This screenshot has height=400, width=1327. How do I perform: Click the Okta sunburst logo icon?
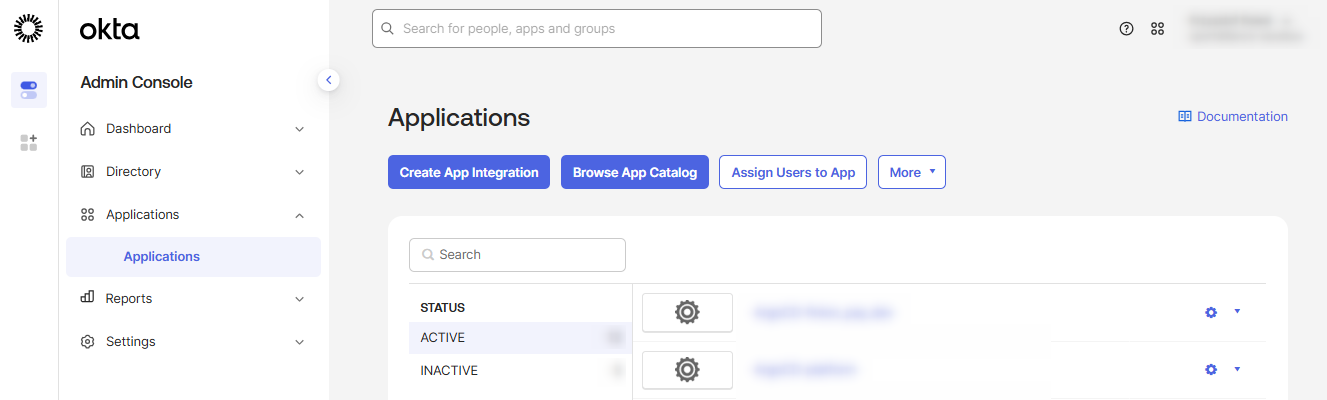[x=29, y=29]
